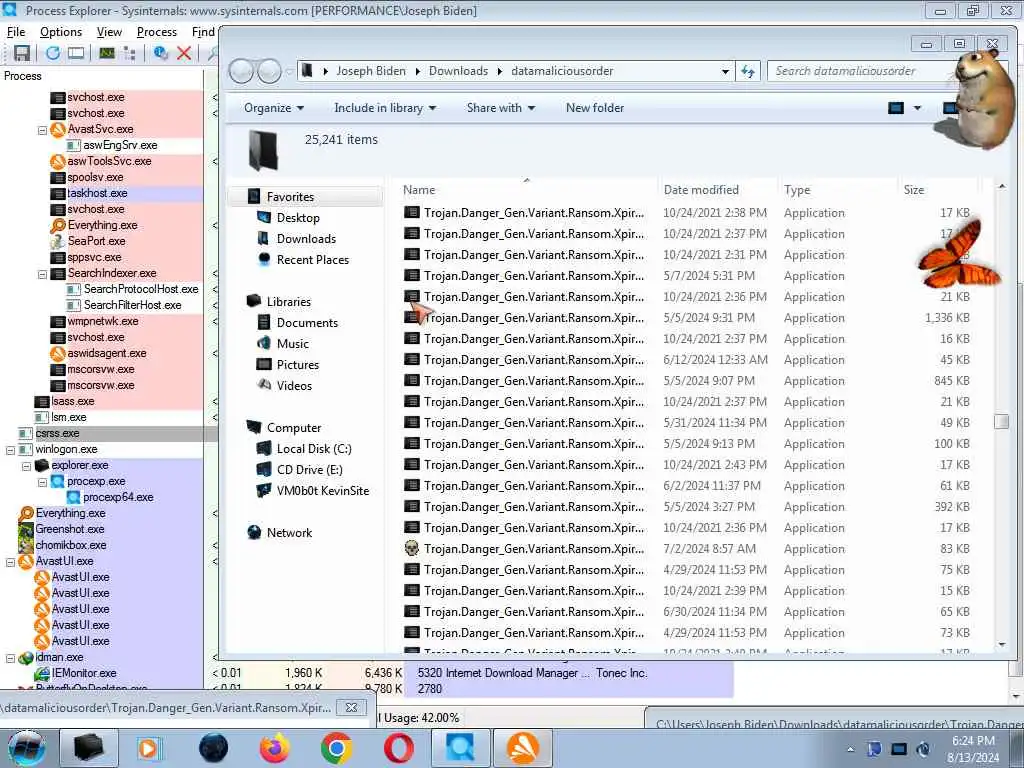Screen dimensions: 1024x768
Task: Sort files by the Type column header
Action: (x=839, y=190)
